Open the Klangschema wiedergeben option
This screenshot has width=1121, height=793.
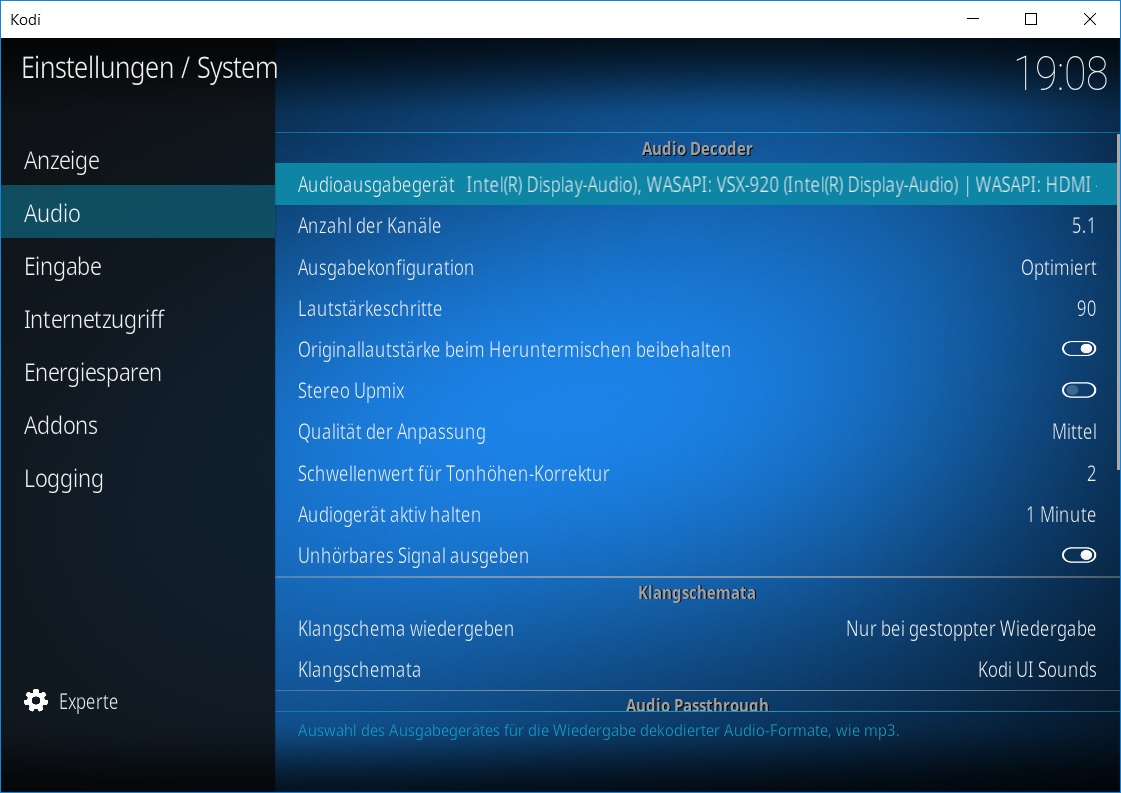pyautogui.click(x=696, y=629)
